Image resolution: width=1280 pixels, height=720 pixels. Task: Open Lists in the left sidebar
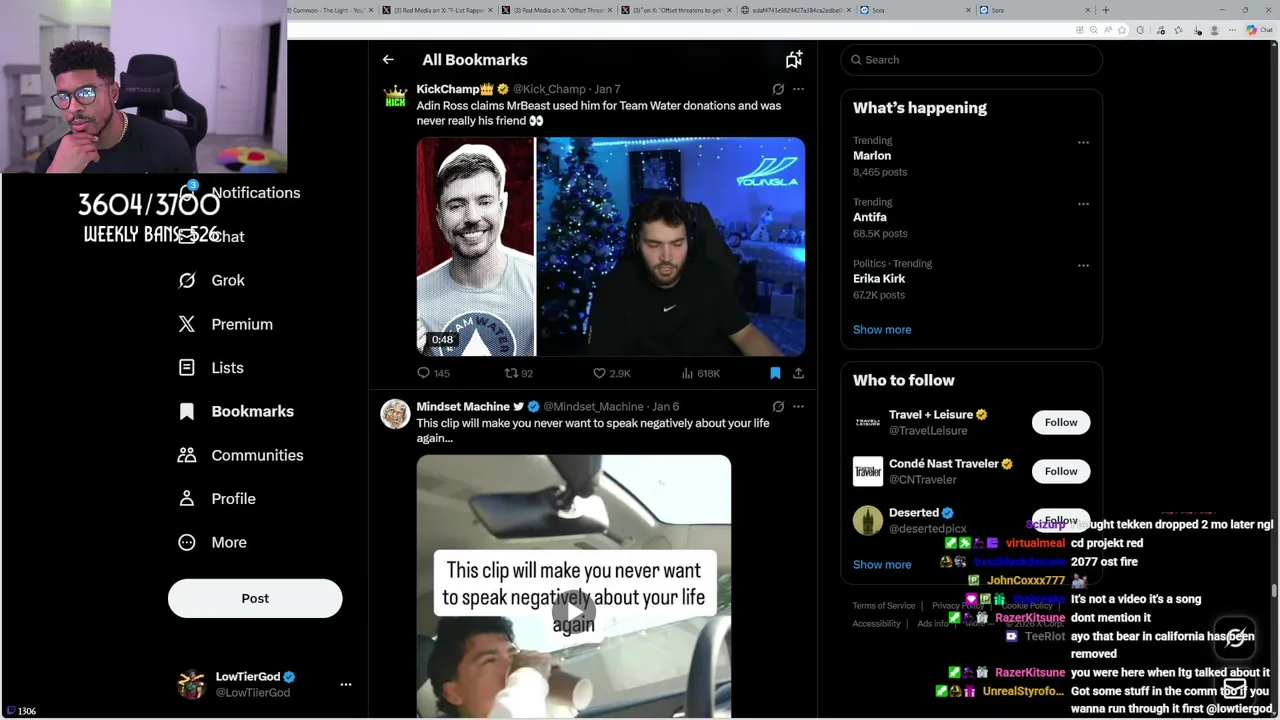tap(211, 368)
